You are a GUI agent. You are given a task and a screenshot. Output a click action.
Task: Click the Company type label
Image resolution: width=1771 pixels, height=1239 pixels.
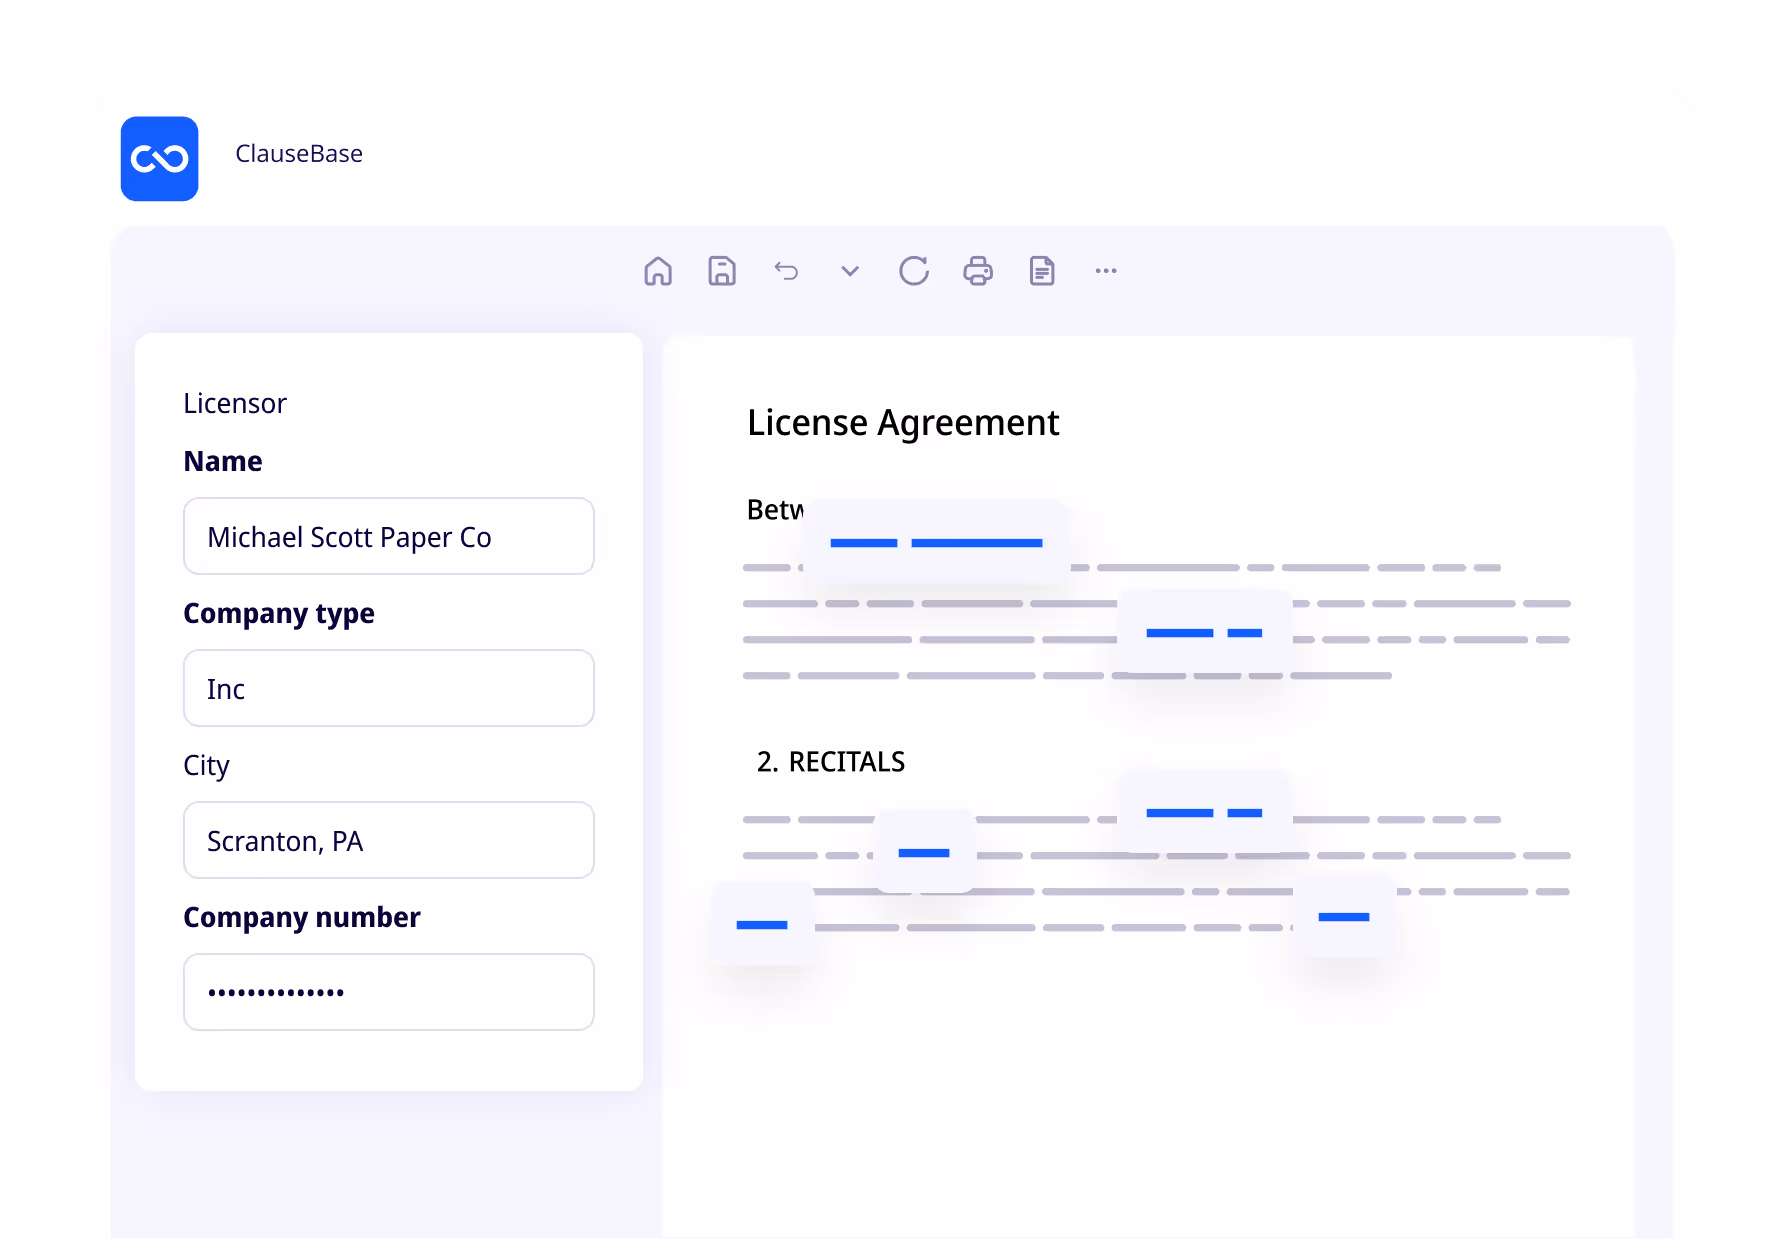tap(279, 614)
